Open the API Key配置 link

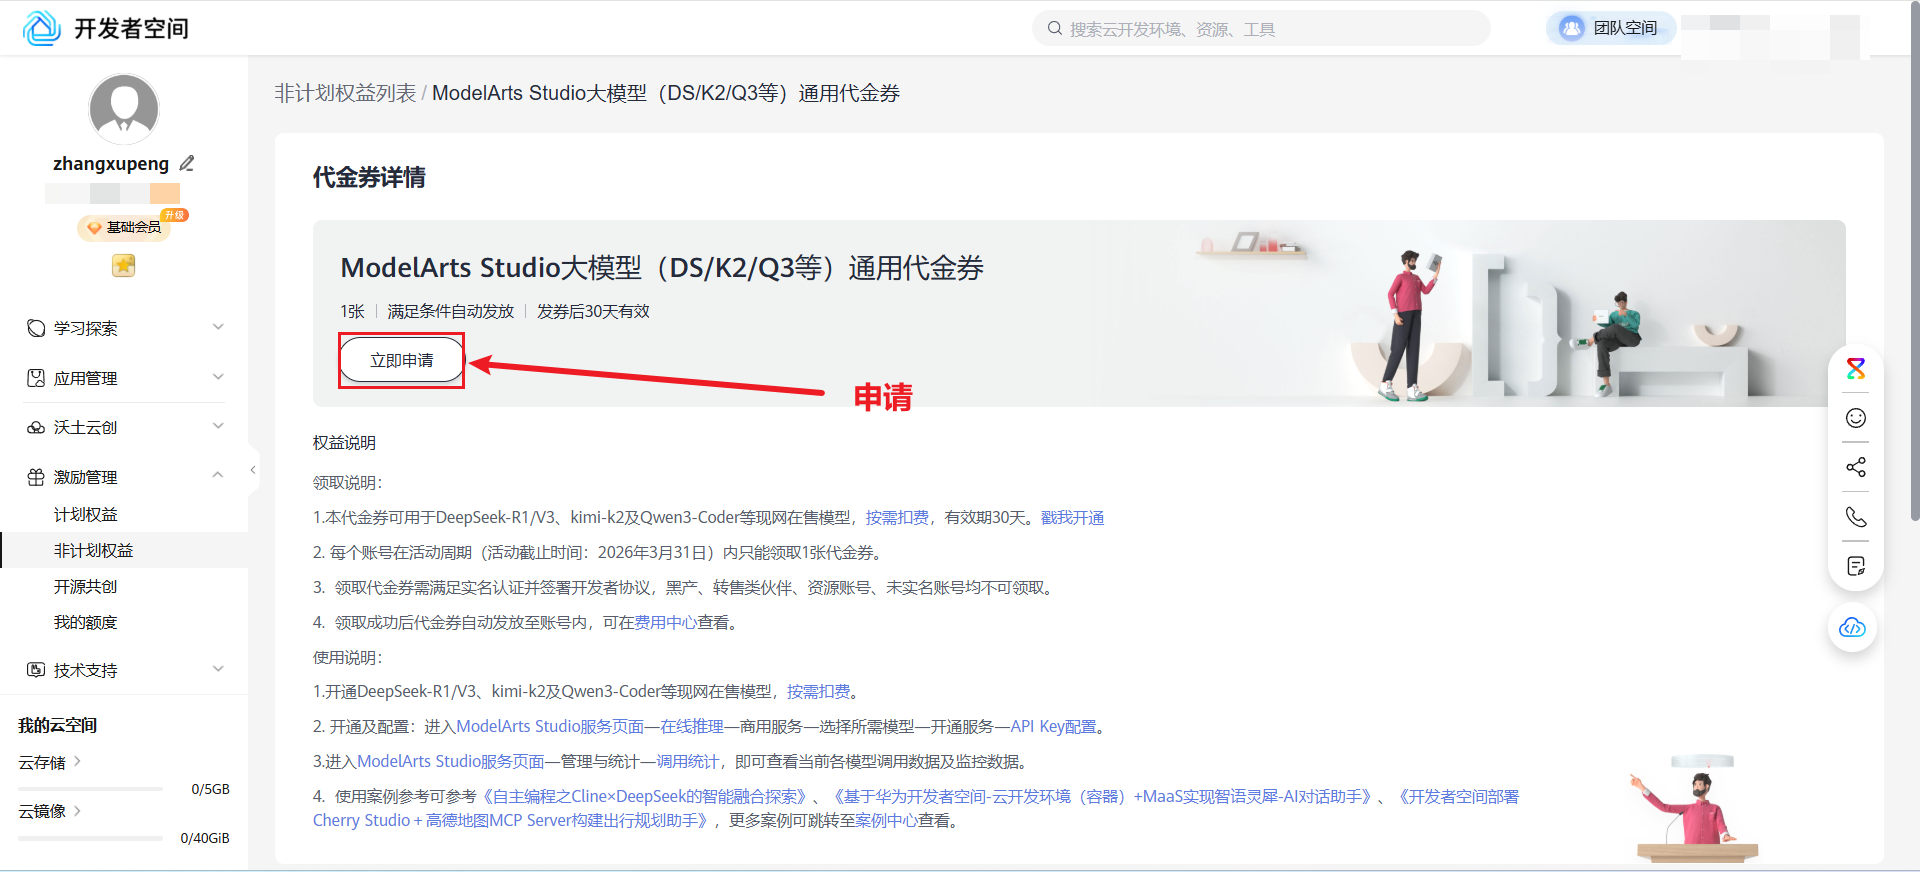point(1053,726)
